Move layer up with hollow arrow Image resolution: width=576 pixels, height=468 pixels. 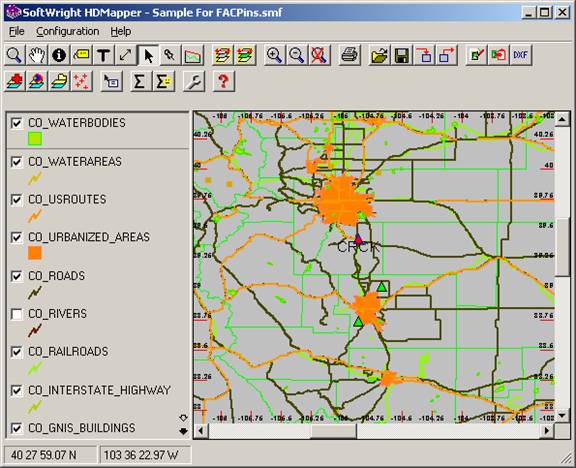coord(183,418)
